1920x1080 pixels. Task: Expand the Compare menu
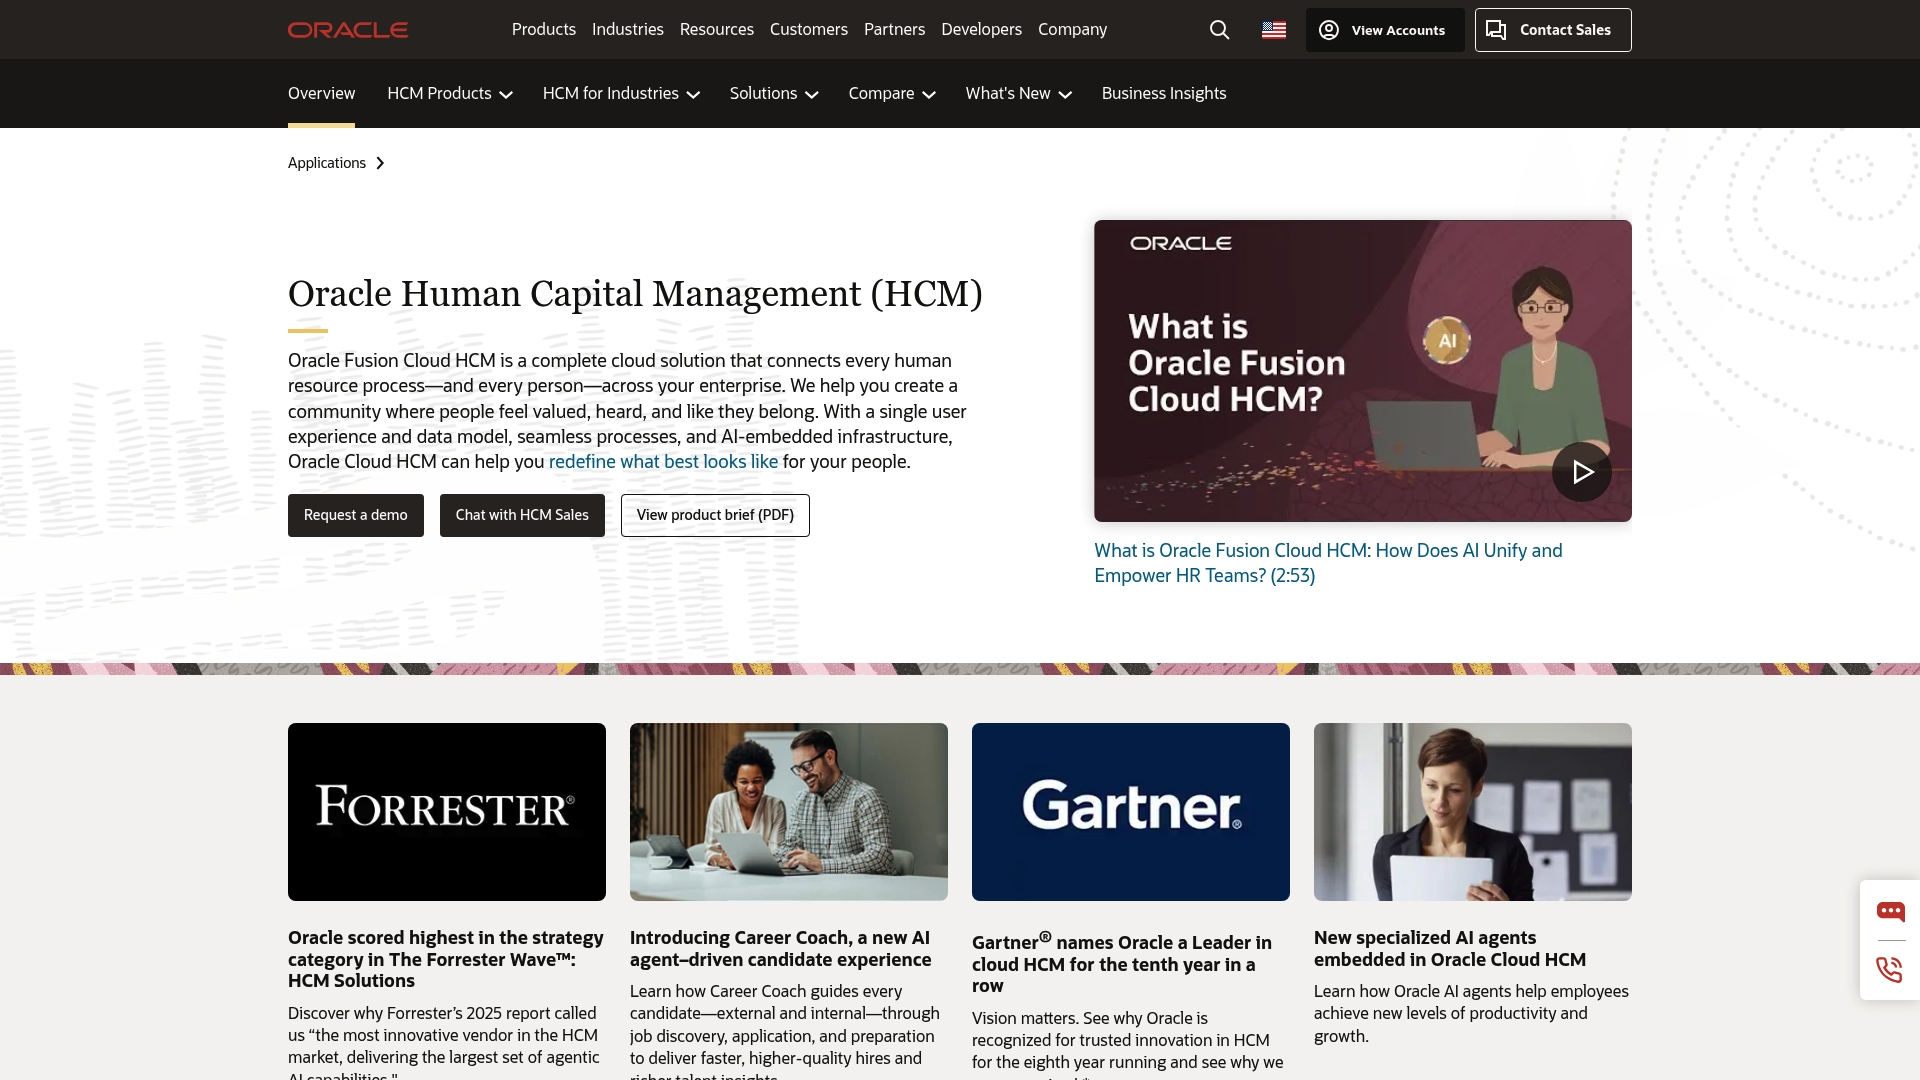(890, 93)
